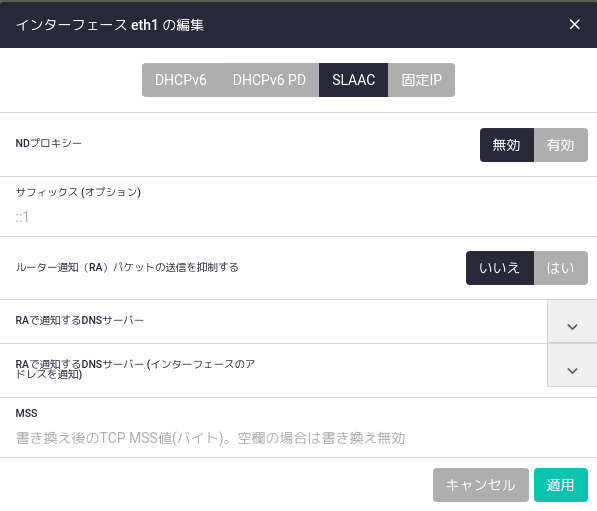Click the MSS field label
The image size is (597, 511).
(26, 413)
